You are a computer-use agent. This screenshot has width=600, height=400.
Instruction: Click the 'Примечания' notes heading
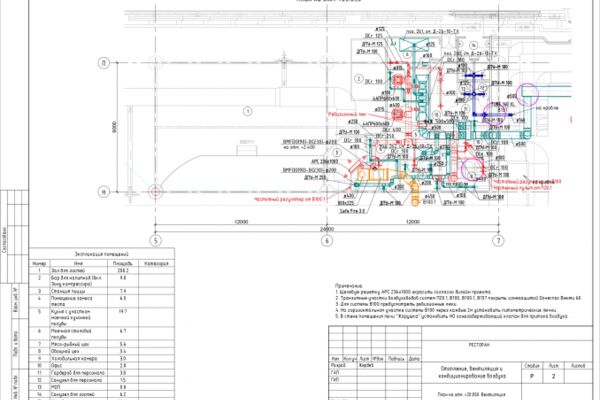pyautogui.click(x=349, y=286)
